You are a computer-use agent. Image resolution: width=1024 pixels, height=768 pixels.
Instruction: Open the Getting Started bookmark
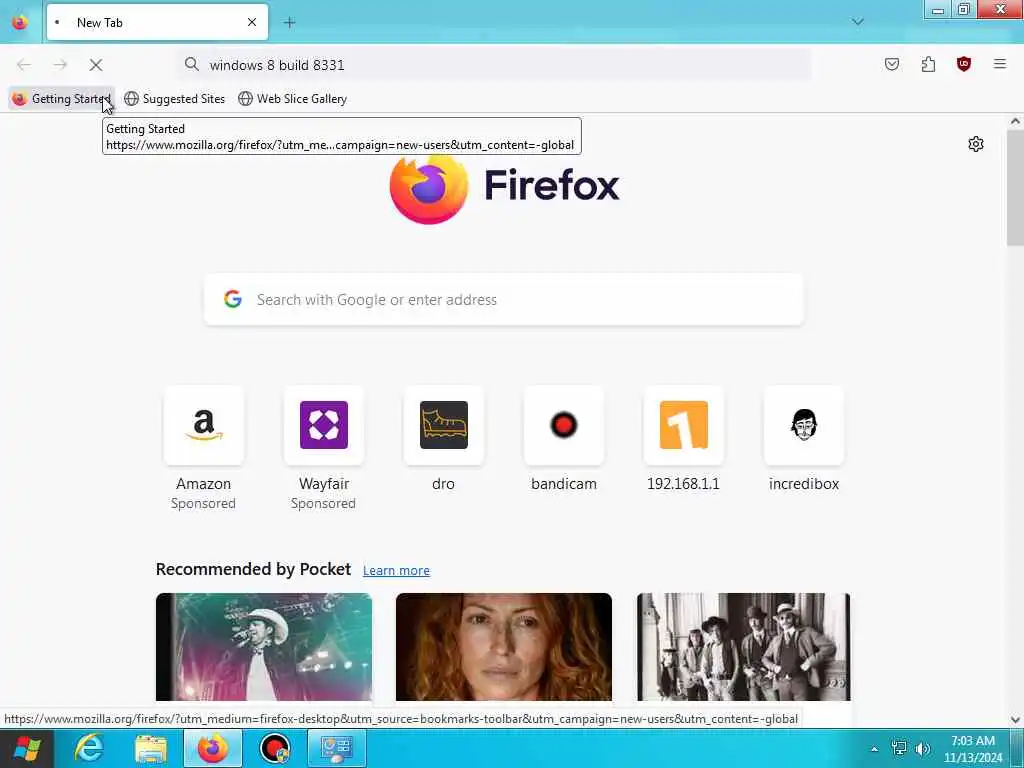(x=61, y=99)
